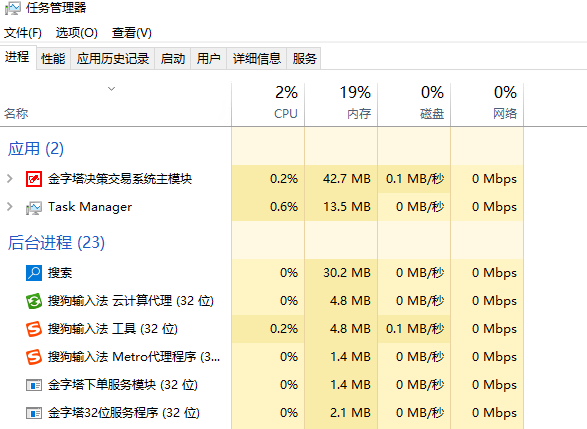Click the green 搜狗输入法 云计算代理 icon
Image resolution: width=587 pixels, height=429 pixels.
pos(34,301)
